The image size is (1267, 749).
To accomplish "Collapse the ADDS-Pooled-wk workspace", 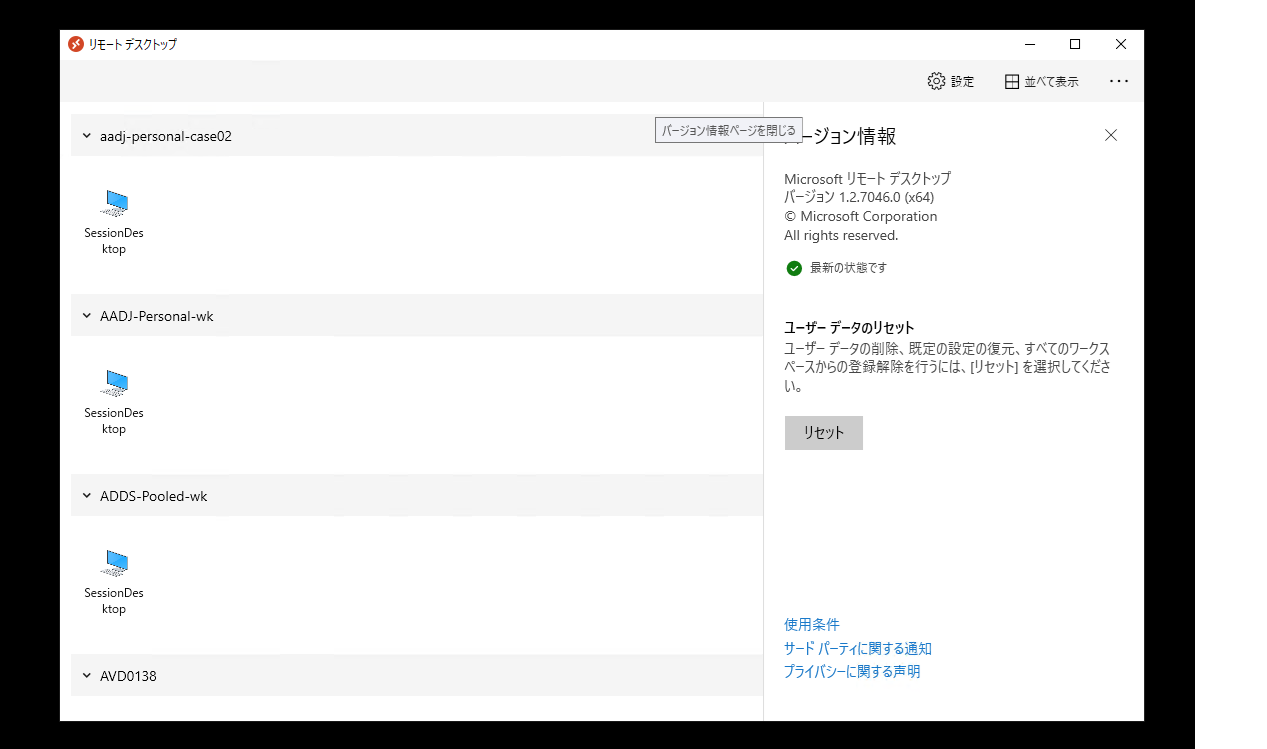I will click(x=87, y=496).
